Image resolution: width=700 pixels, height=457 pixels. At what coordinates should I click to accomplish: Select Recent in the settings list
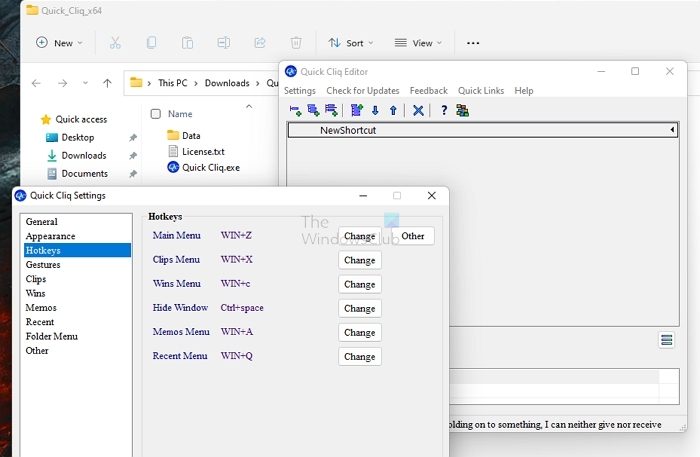77,322
